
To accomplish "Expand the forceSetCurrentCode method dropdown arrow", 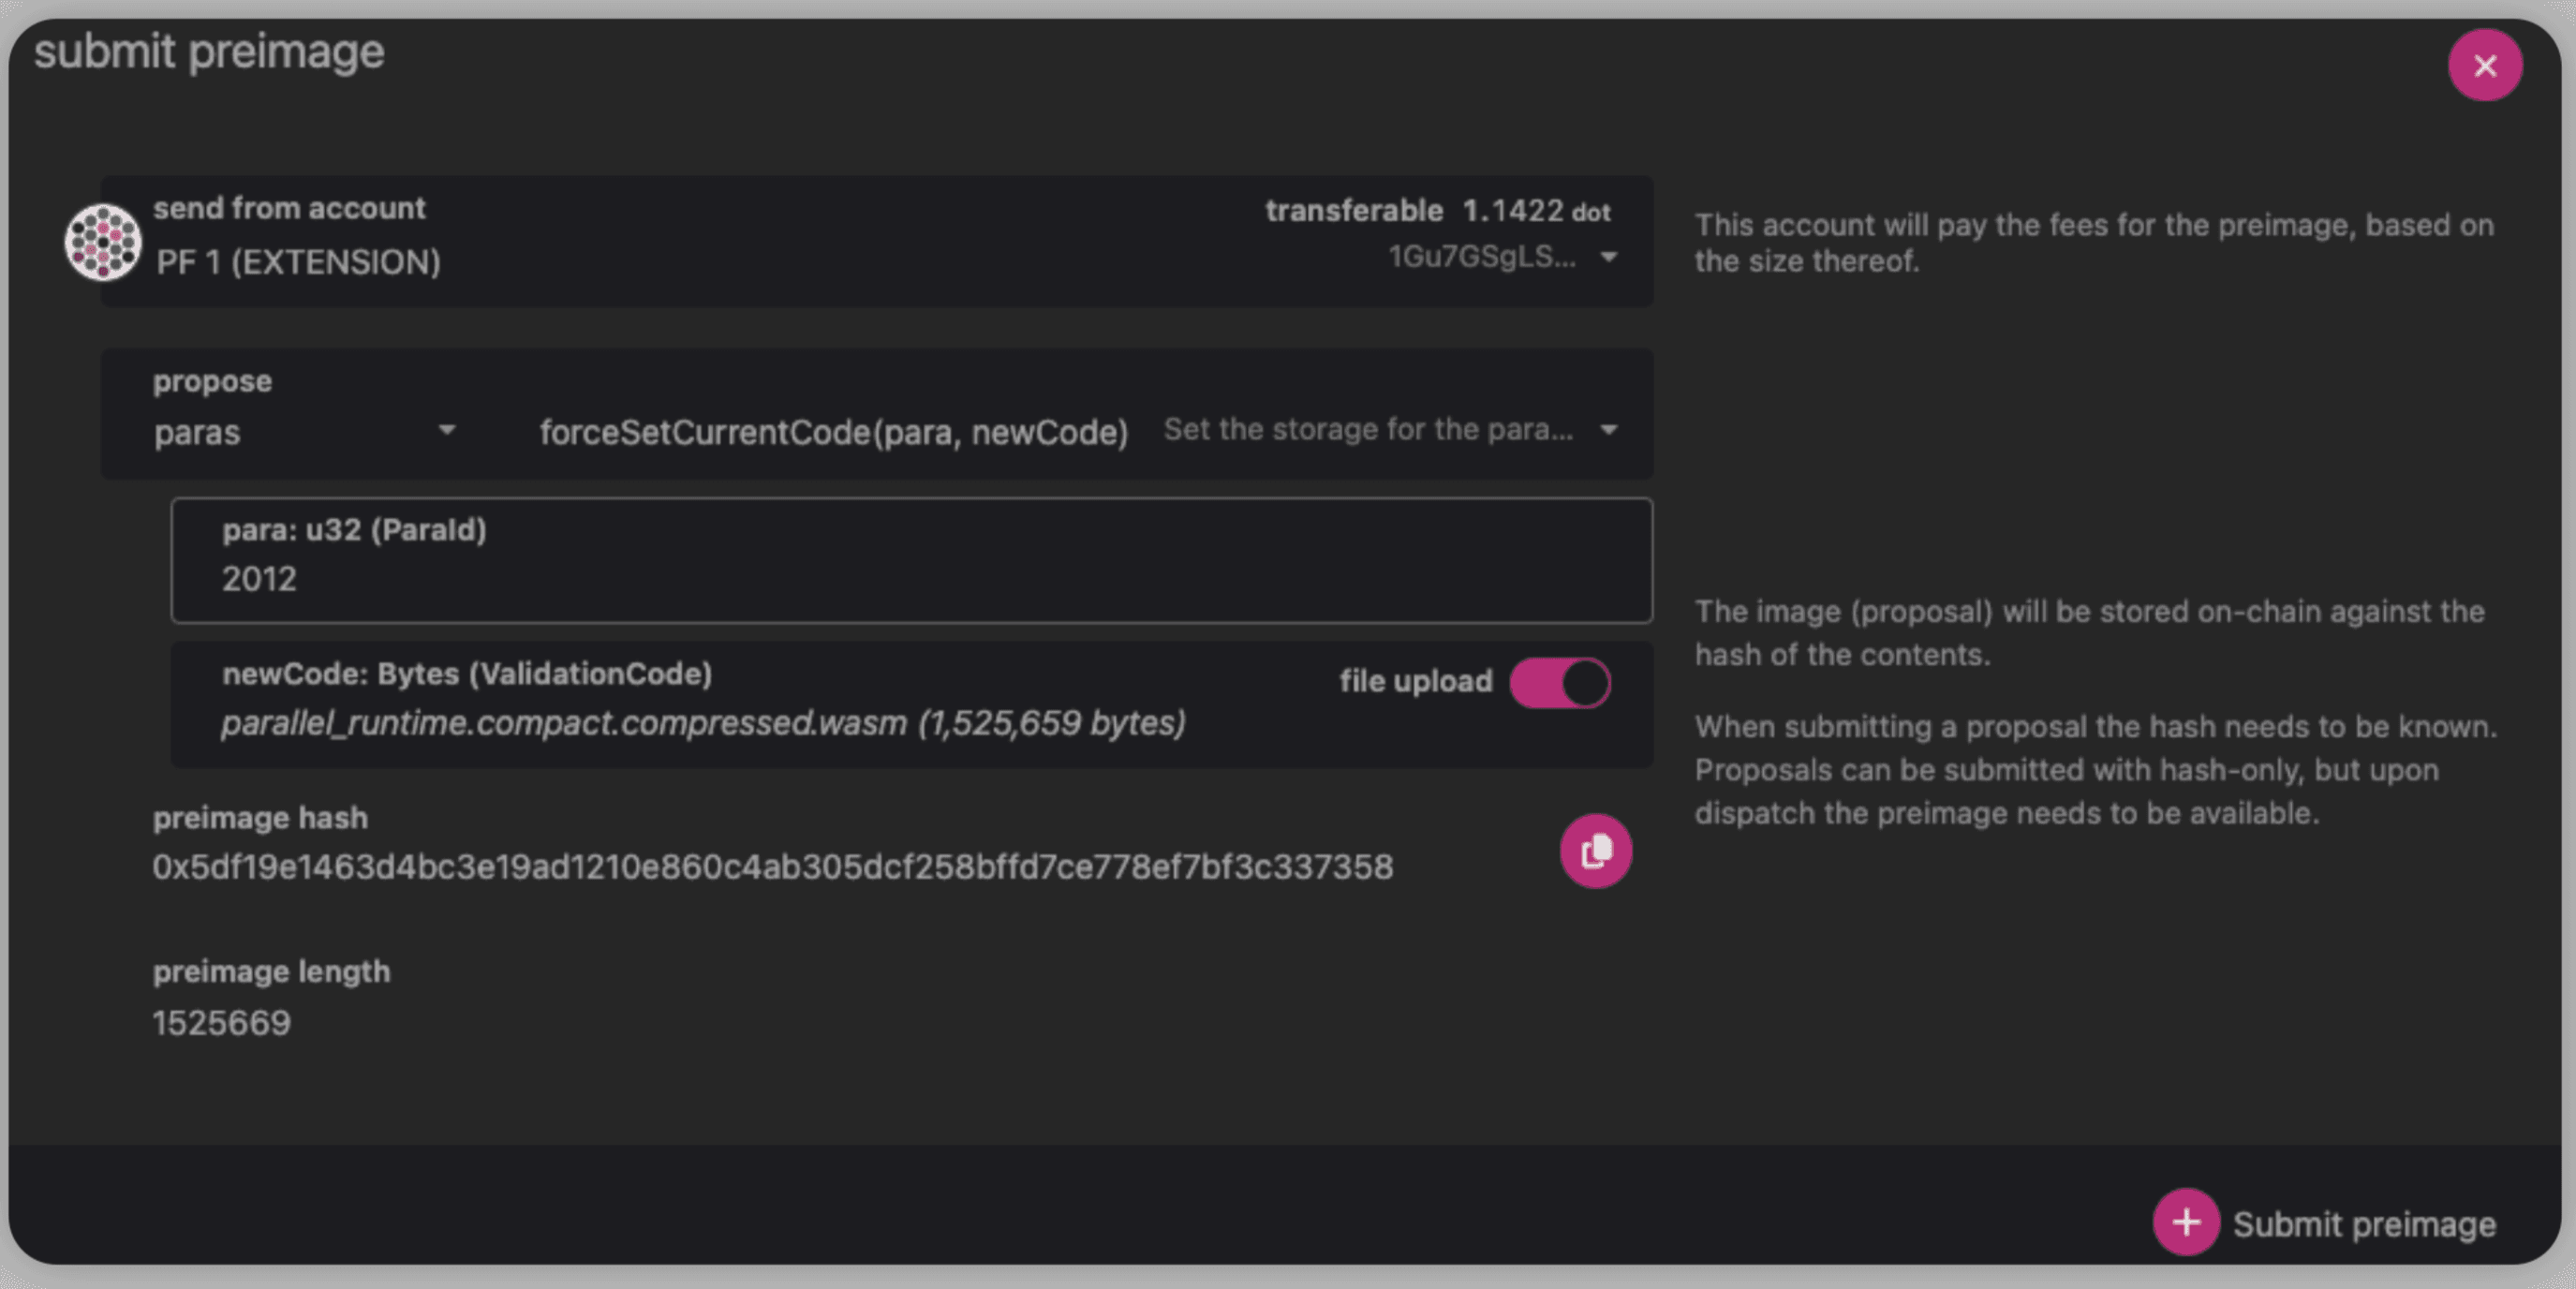I will (x=1609, y=431).
